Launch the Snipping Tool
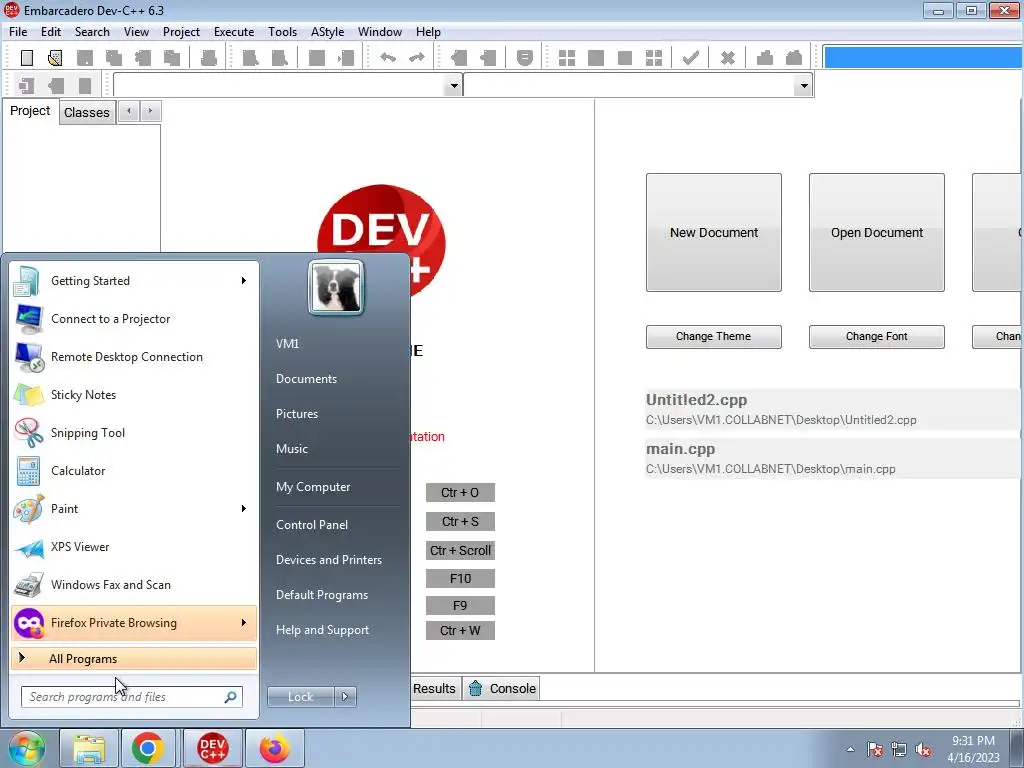The height and width of the screenshot is (768, 1024). tap(134, 432)
